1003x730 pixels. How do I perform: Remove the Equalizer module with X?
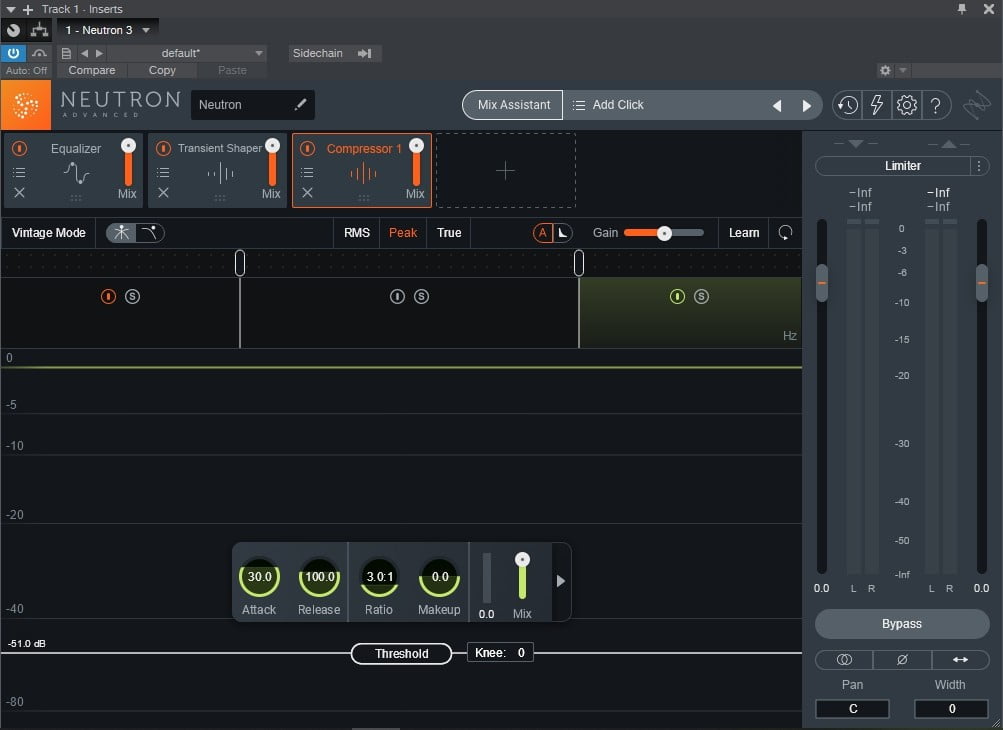[19, 193]
